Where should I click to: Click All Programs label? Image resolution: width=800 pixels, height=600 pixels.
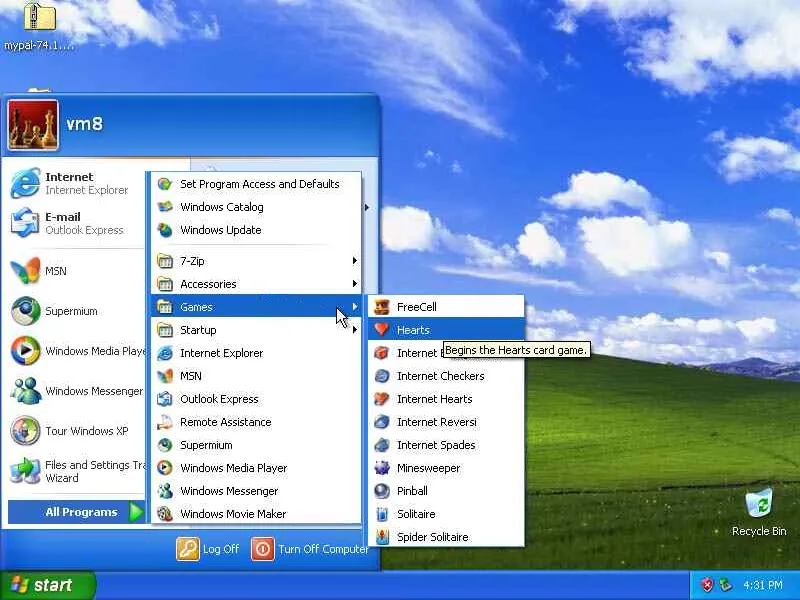click(x=82, y=512)
